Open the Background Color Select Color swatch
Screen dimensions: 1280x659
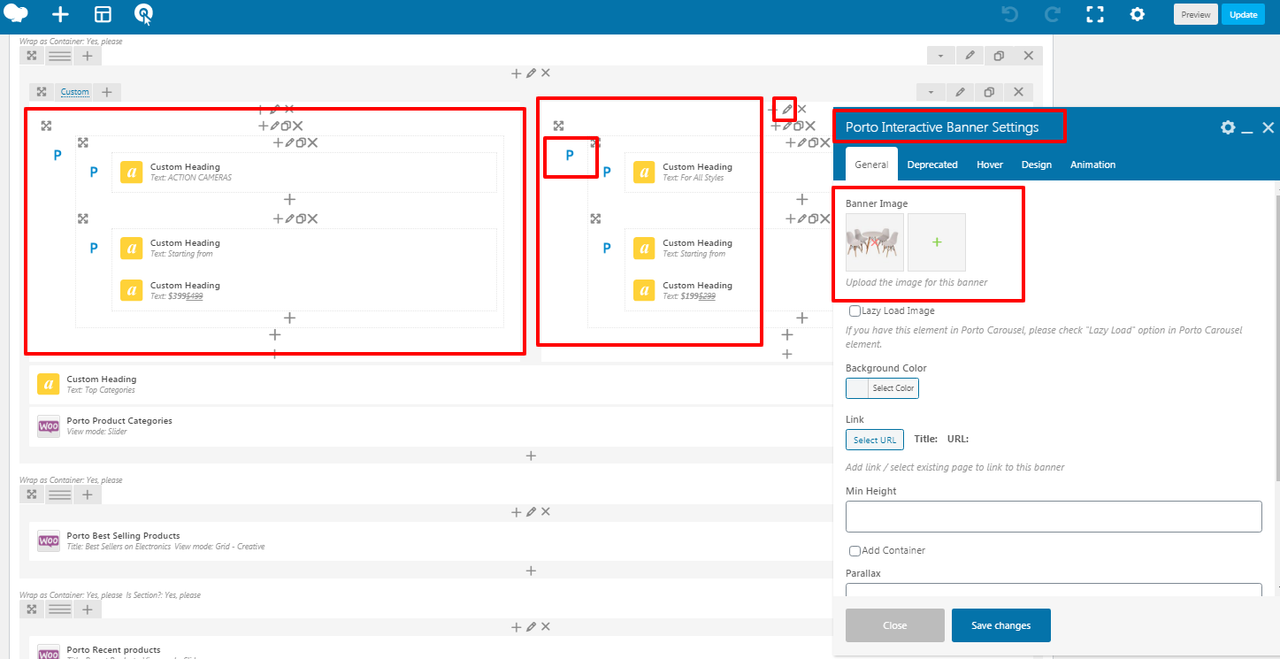click(882, 388)
